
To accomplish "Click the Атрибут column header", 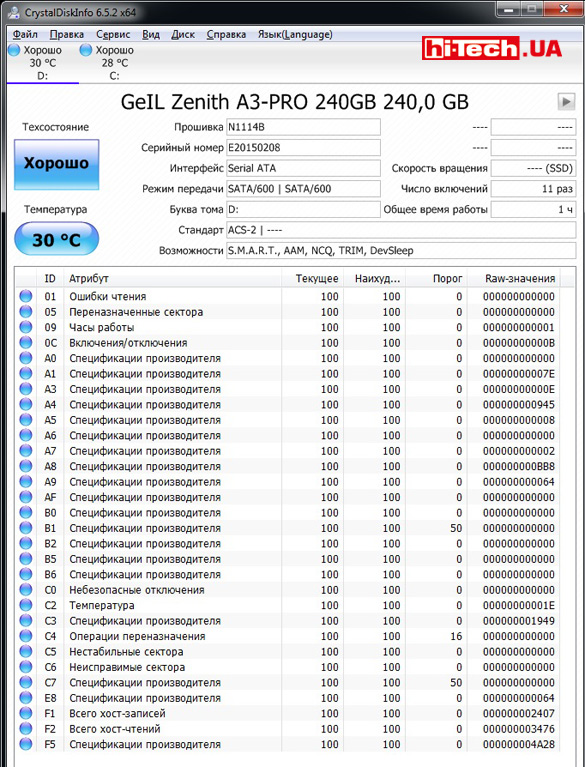I will tap(172, 278).
